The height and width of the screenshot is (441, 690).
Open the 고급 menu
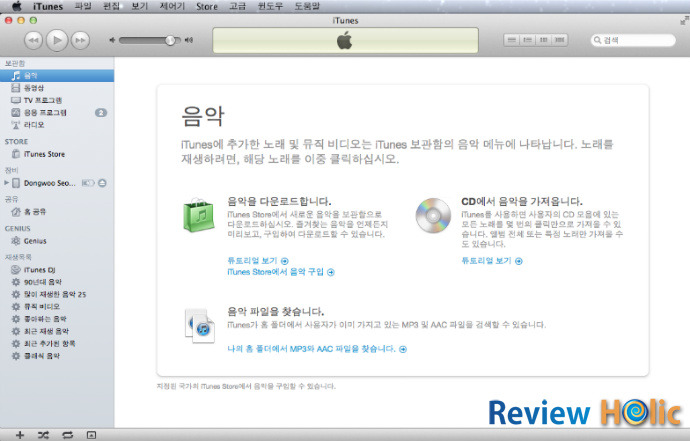[x=238, y=6]
